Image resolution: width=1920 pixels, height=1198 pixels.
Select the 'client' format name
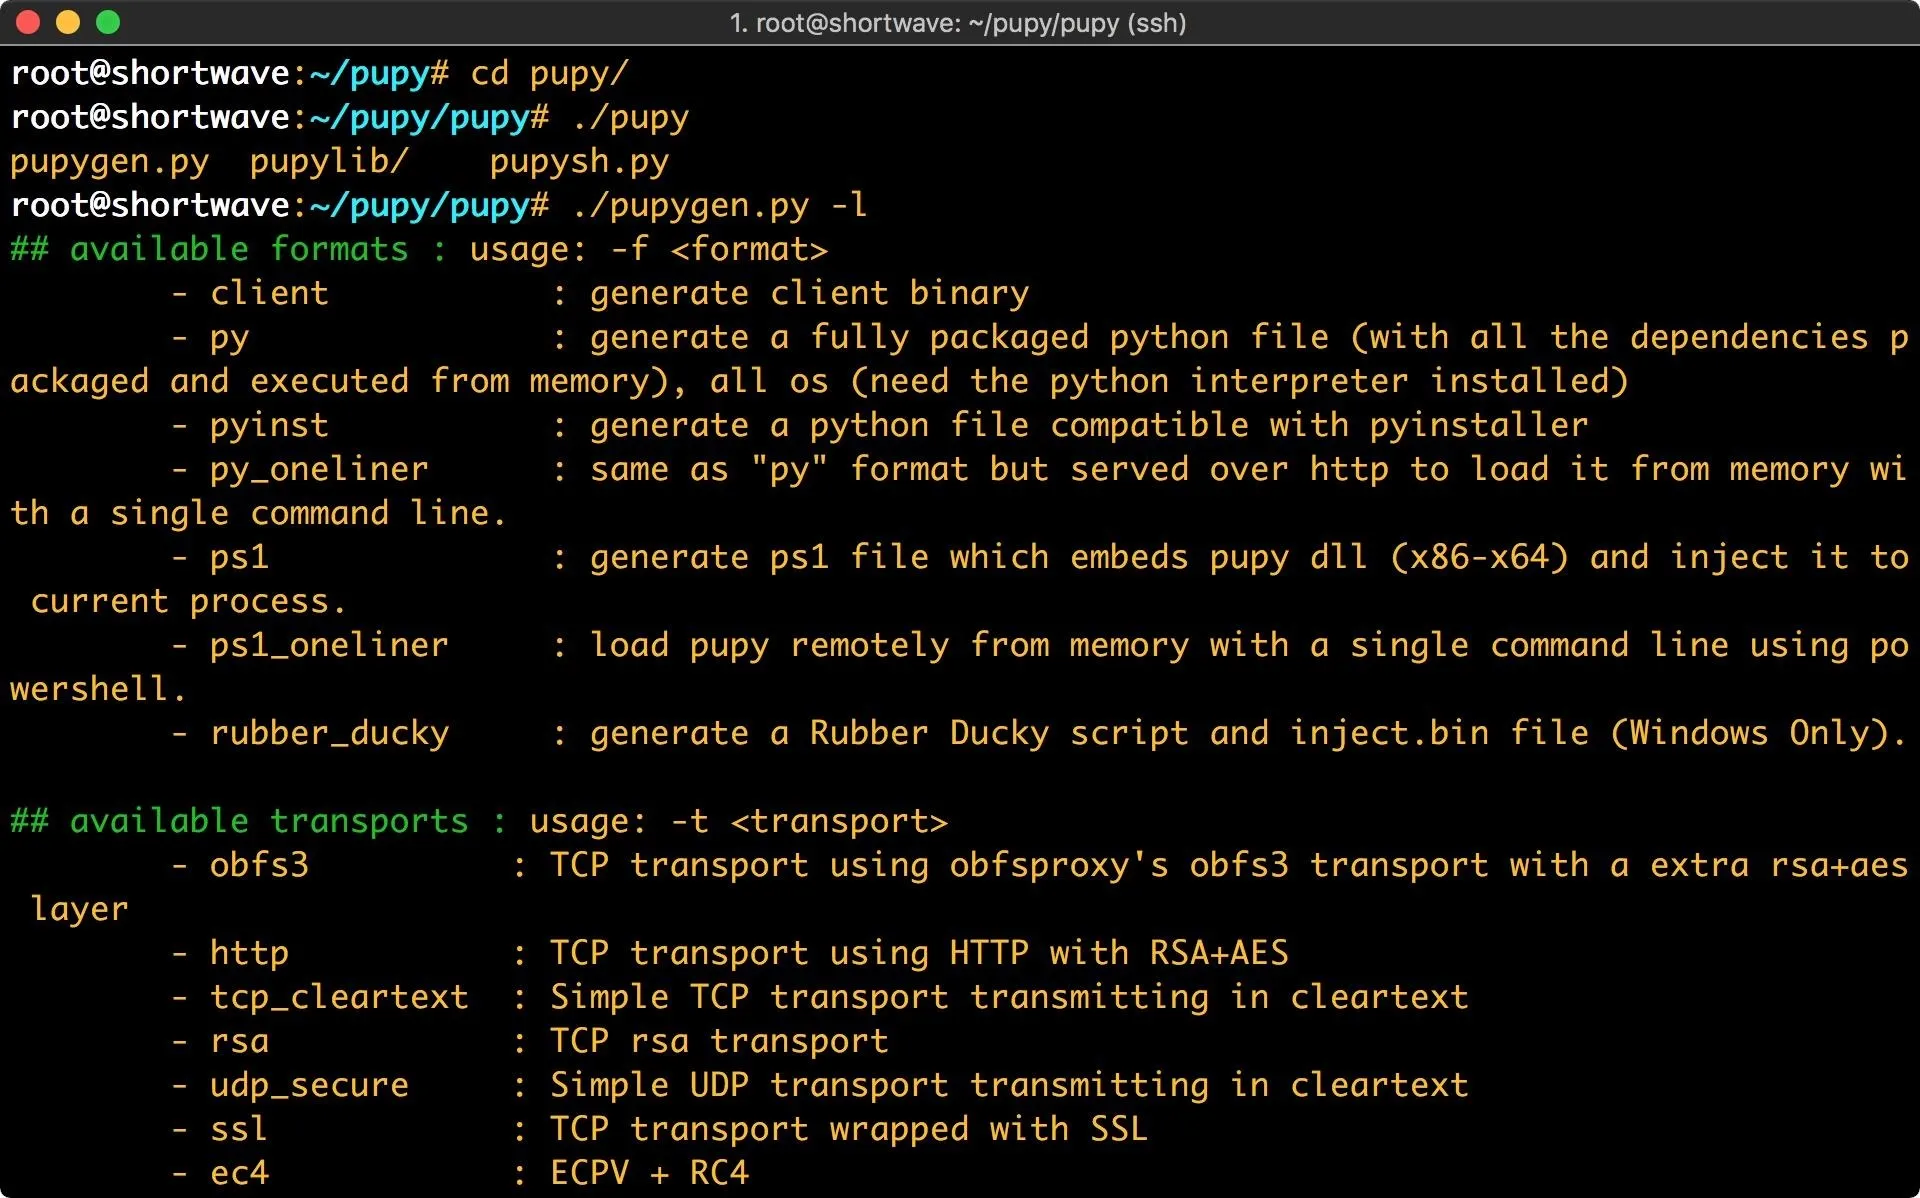(270, 293)
